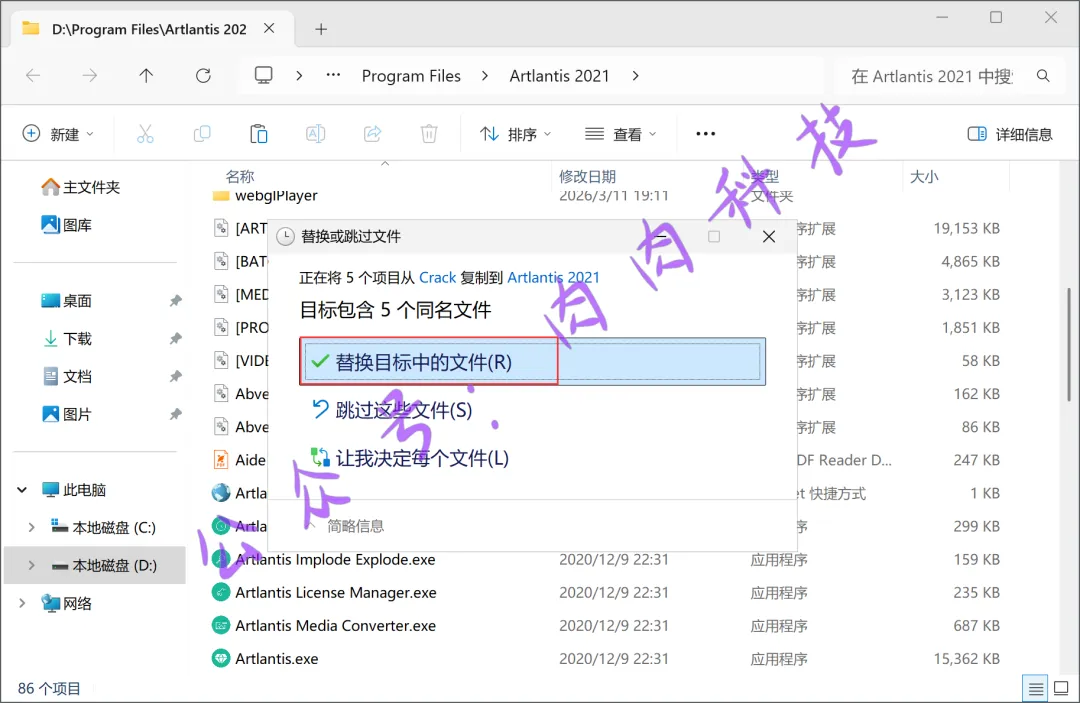Viewport: 1080px width, 703px height.
Task: Select 主文件夹 in the sidebar
Action: [81, 187]
